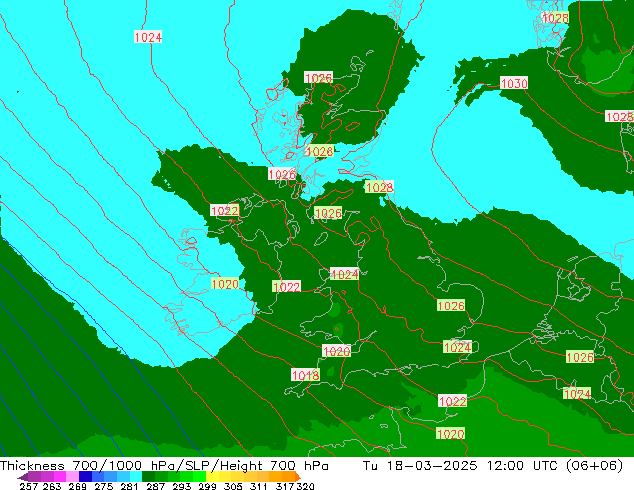
Task: Click the 1018 isobar pressure label
Action: coord(306,375)
